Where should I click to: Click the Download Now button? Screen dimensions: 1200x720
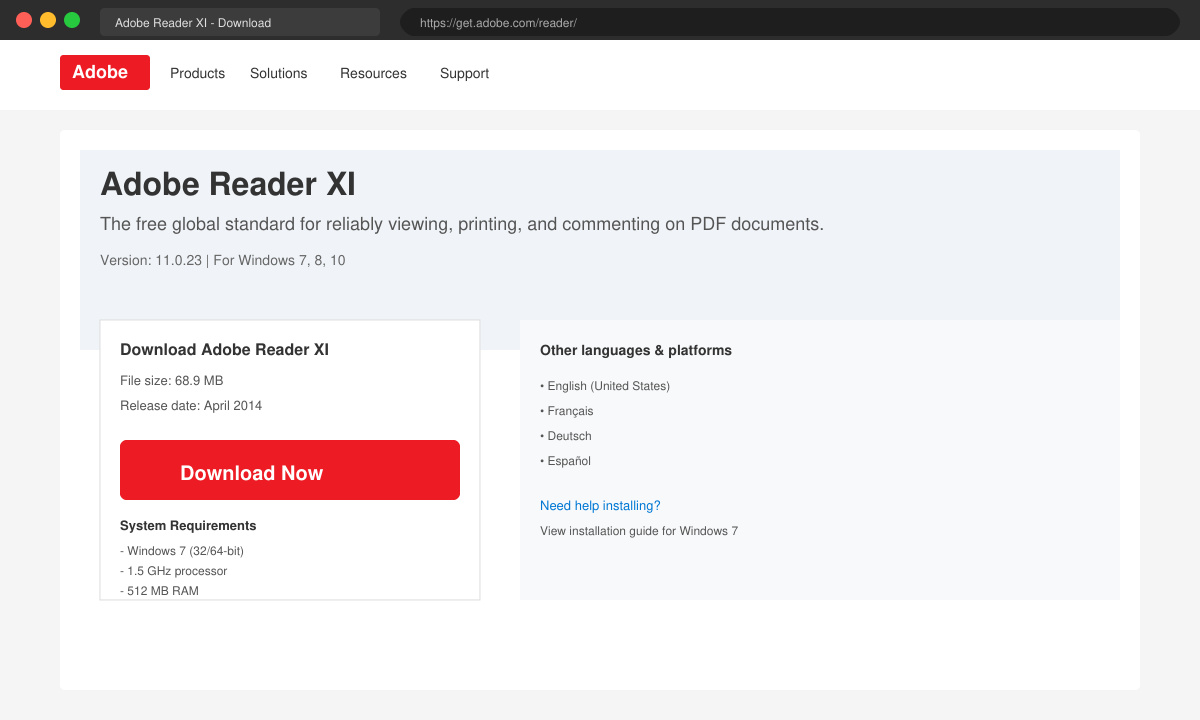[x=290, y=470]
